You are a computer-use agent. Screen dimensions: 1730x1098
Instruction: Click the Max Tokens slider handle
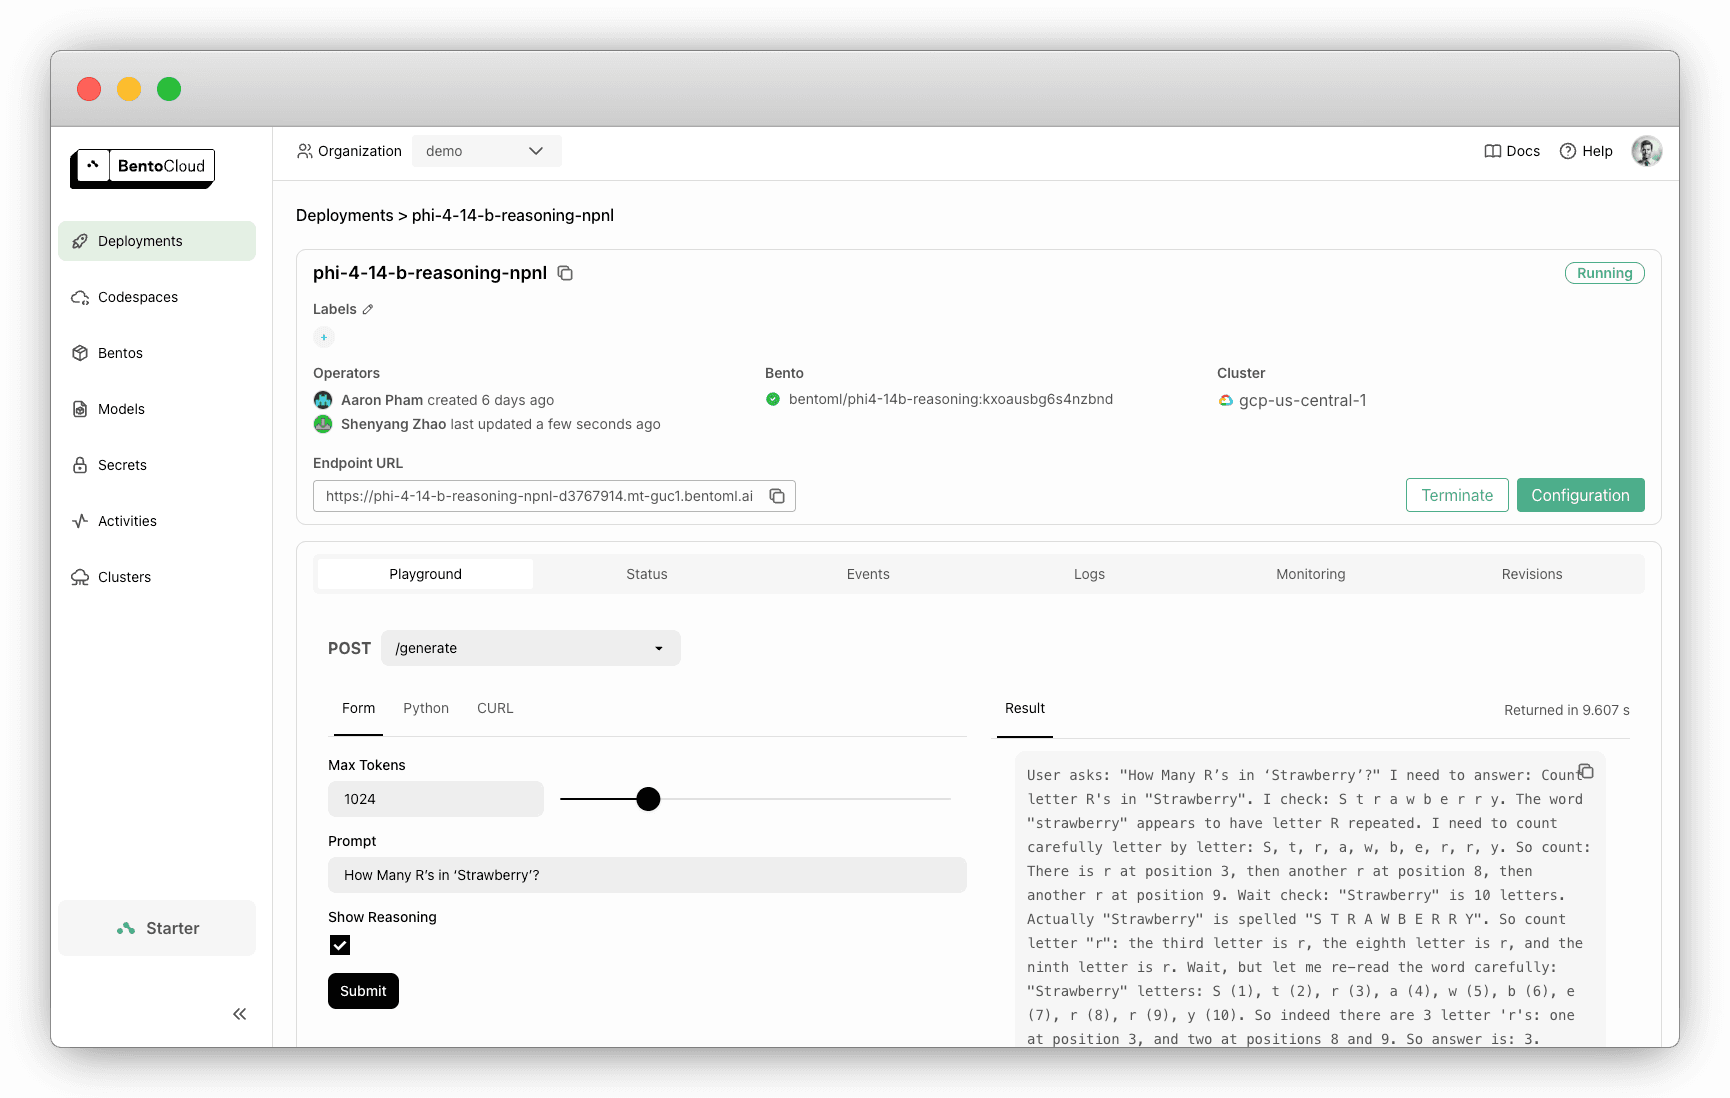648,799
